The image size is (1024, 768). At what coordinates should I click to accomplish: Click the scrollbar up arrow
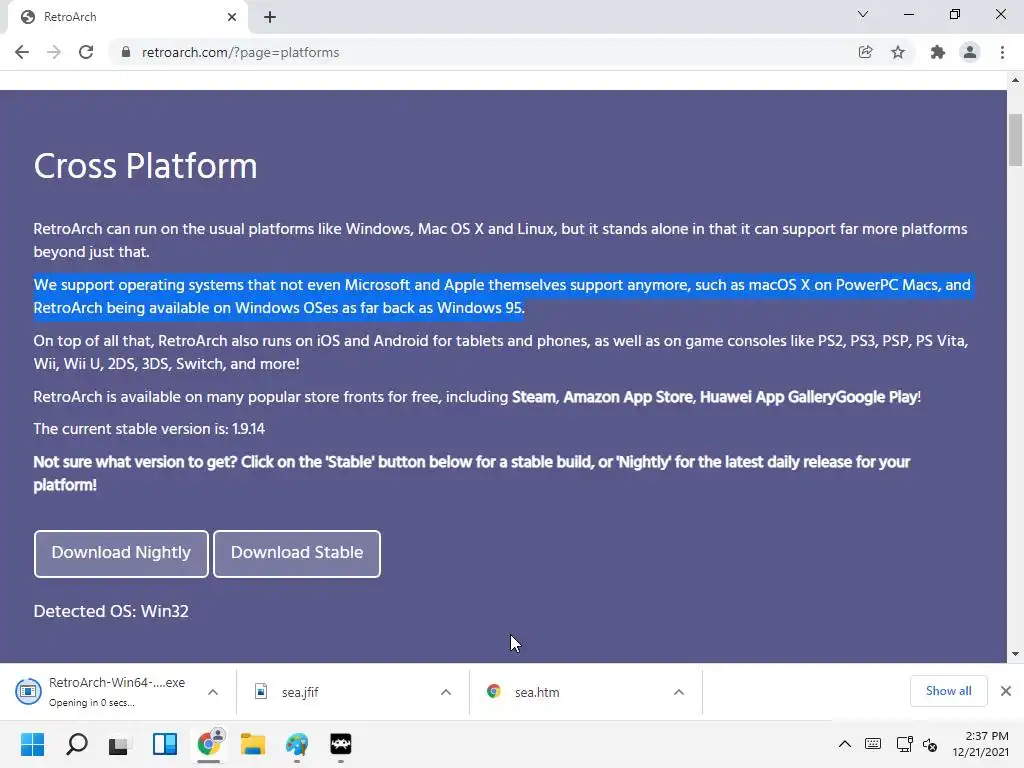(x=1015, y=80)
